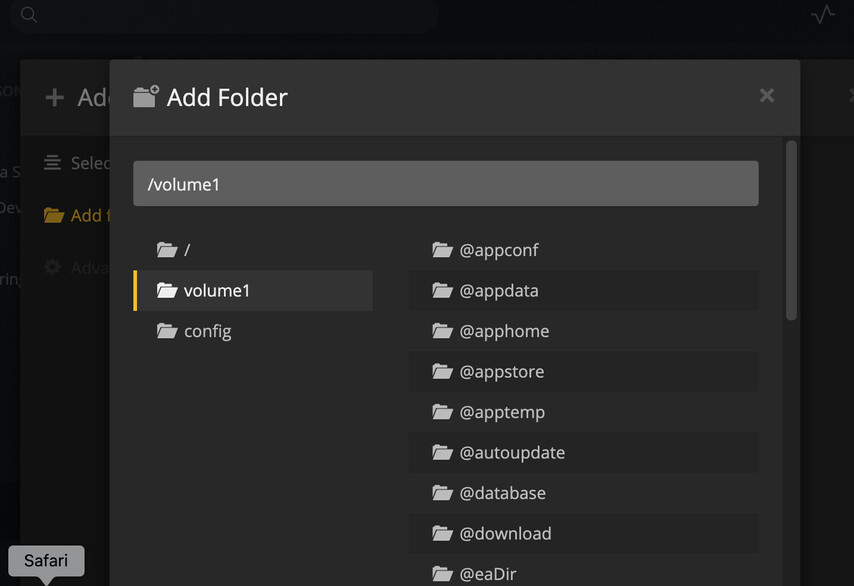Screen dimensions: 854x586
Task: Click the folder path input field
Action: coord(445,184)
